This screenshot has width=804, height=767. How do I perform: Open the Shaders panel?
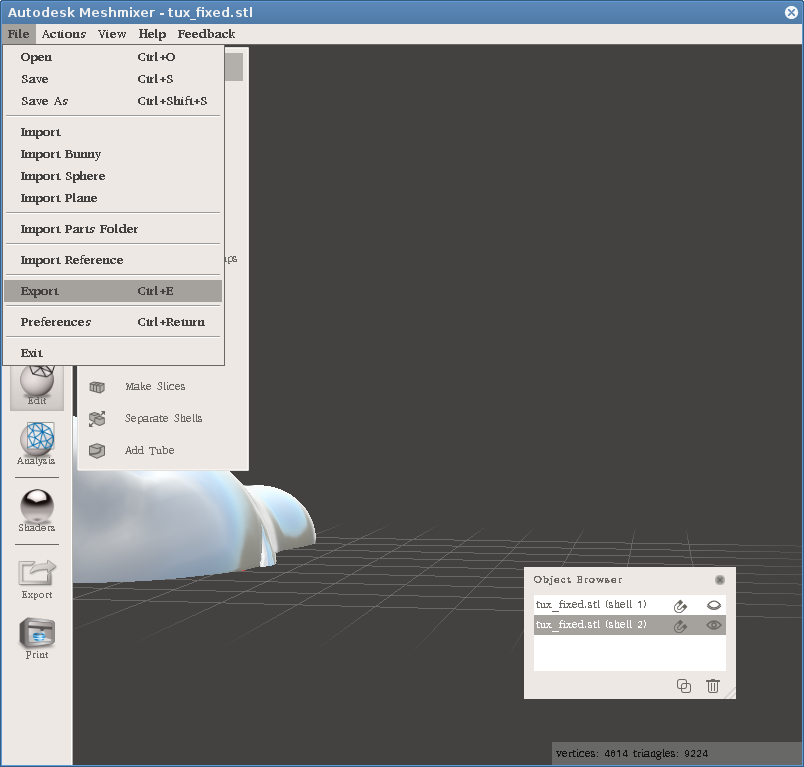click(37, 511)
